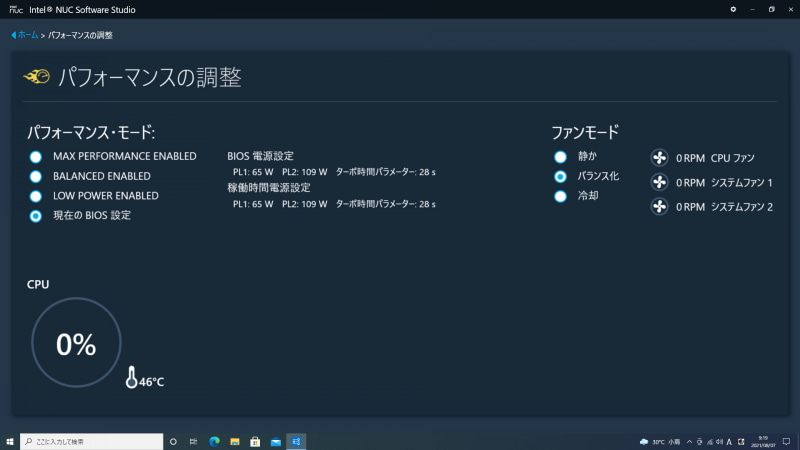Screen dimensions: 800x450
Task: Click the 46°C temperature reading
Action: tap(152, 382)
